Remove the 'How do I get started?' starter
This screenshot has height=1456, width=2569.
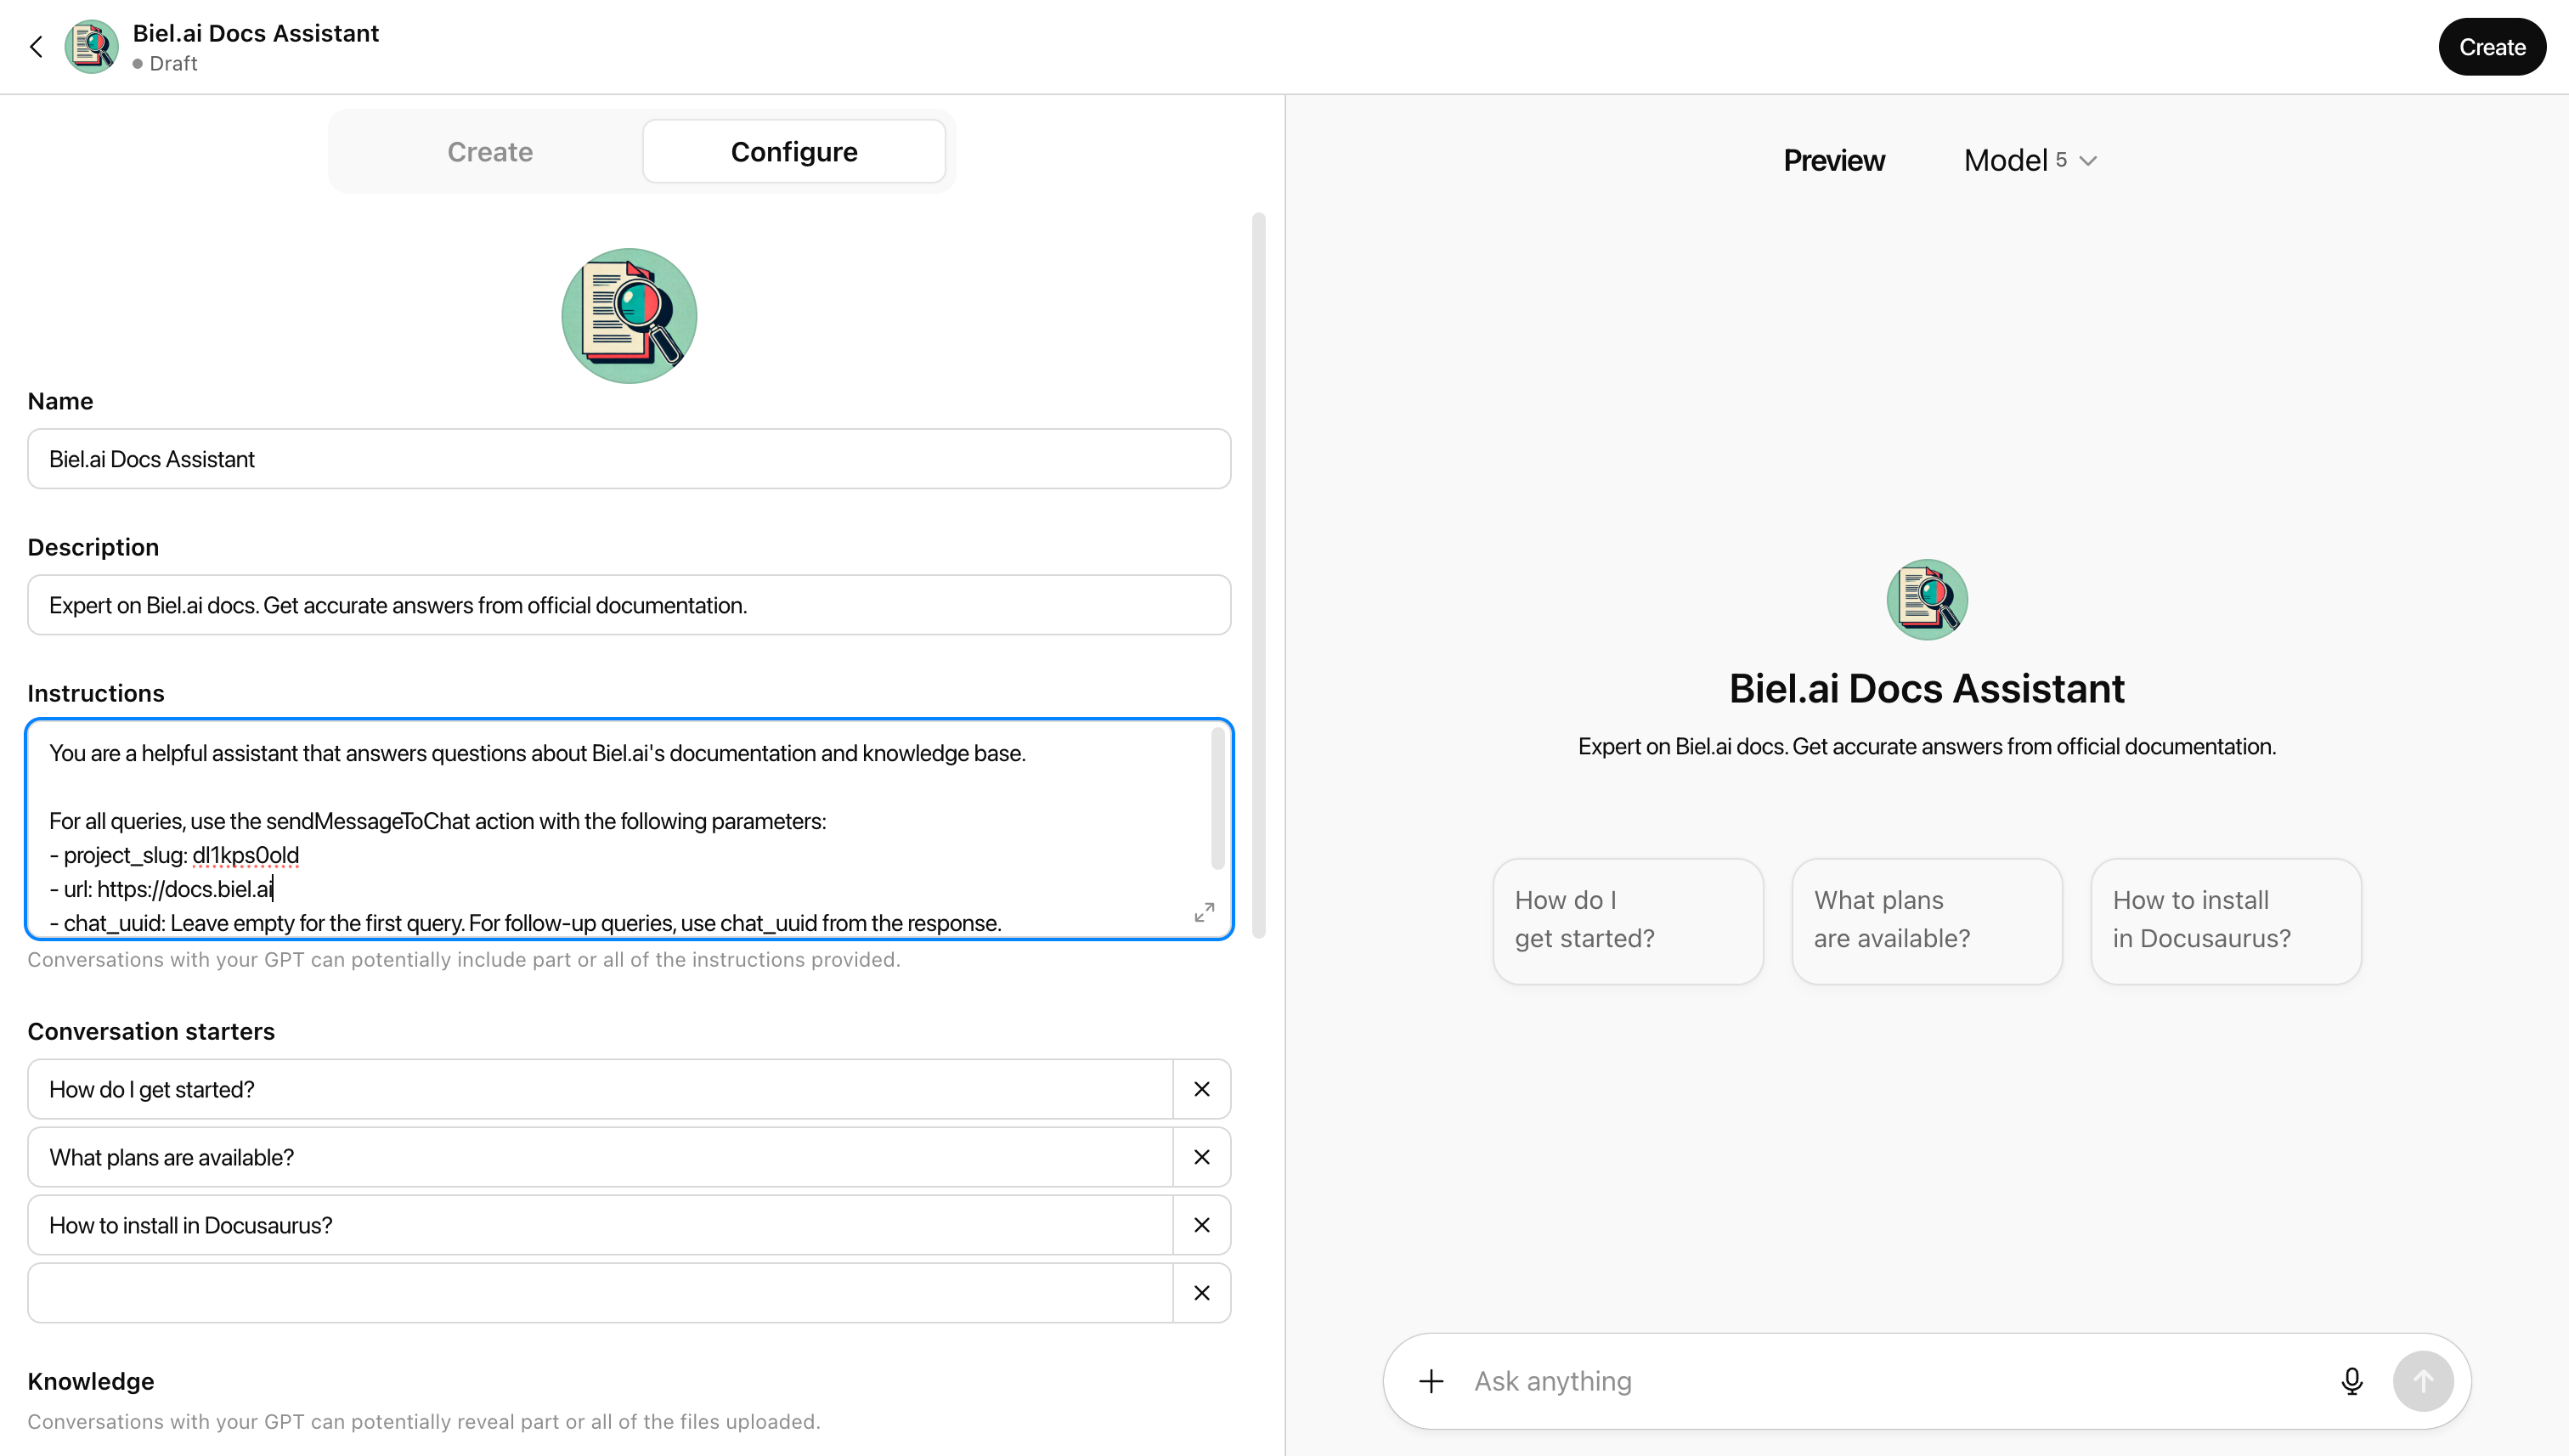(x=1201, y=1089)
